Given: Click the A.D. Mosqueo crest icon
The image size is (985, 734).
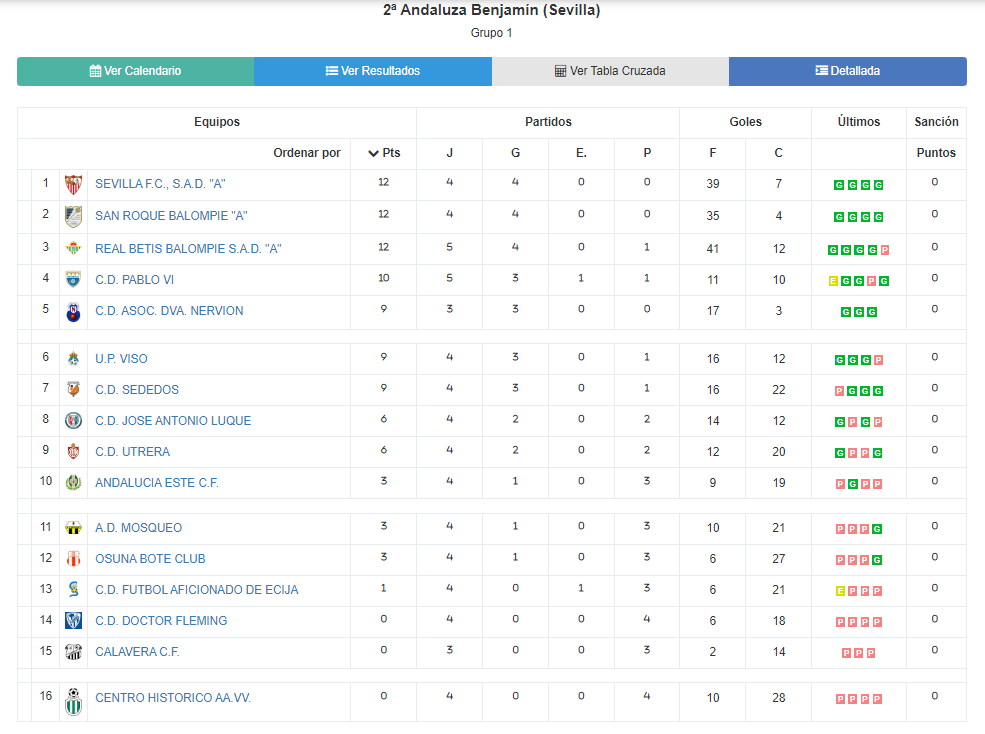Looking at the screenshot, I should (x=73, y=528).
